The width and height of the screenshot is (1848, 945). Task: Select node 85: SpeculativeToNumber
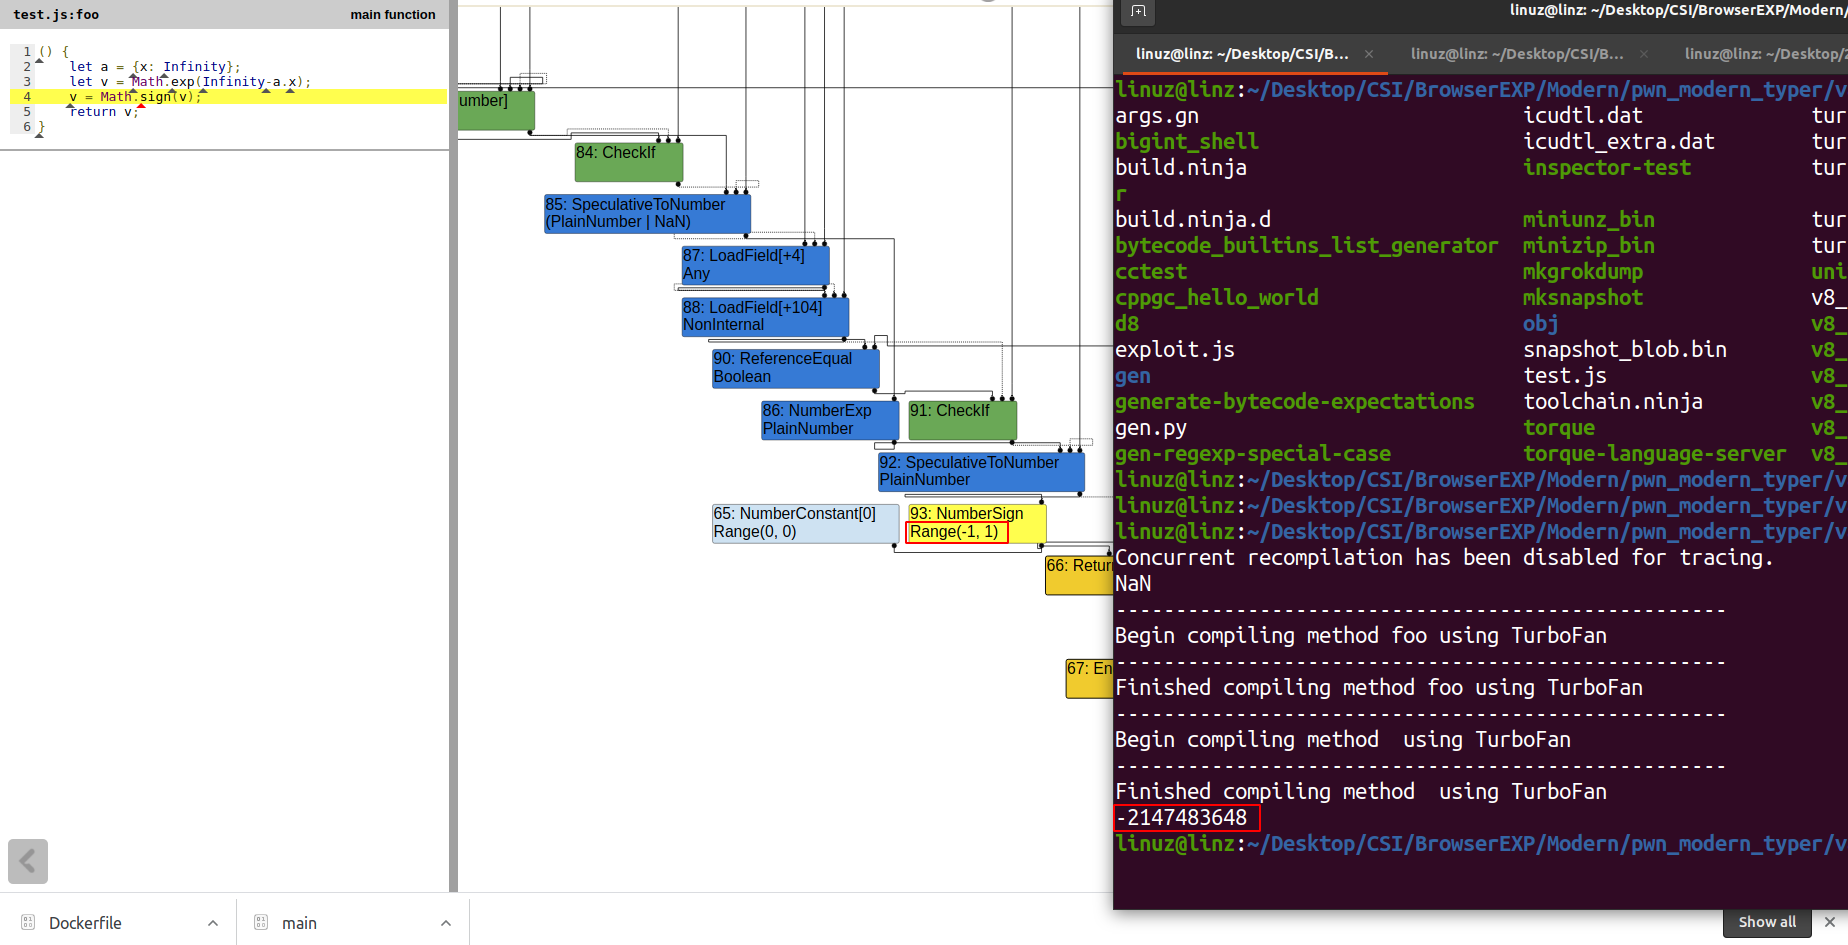646,213
